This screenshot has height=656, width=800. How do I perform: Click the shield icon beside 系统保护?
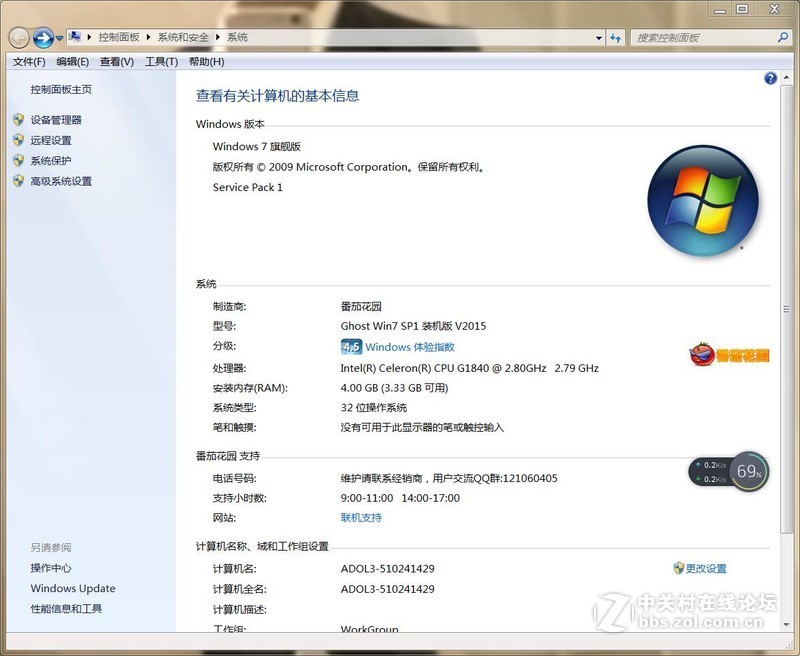[18, 160]
